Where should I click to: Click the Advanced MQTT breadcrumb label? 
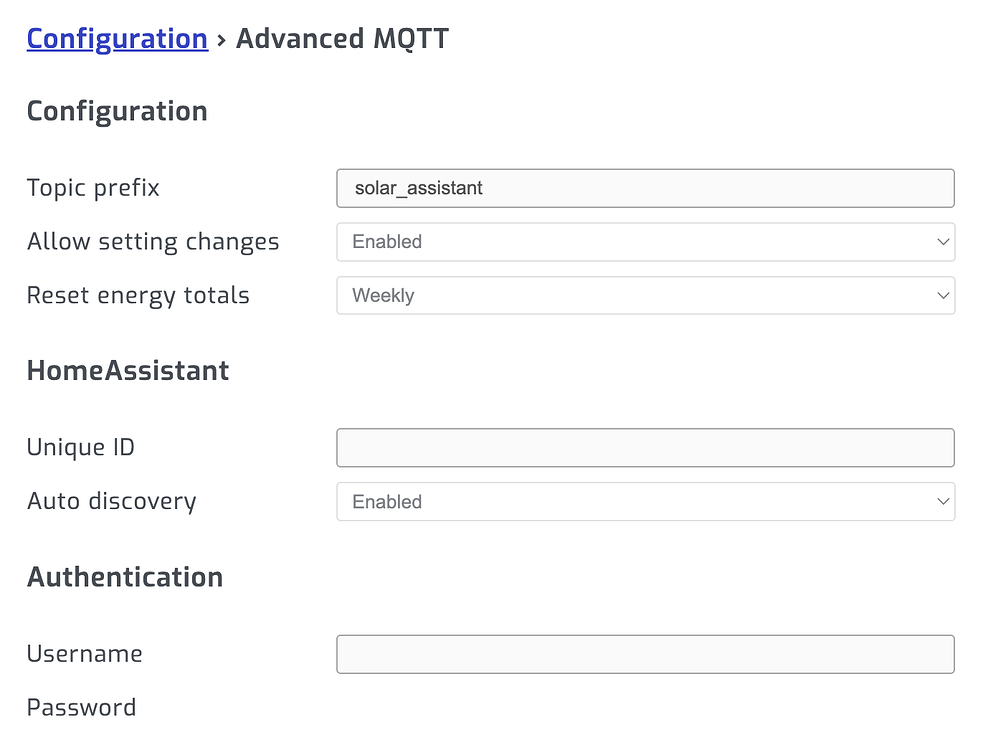342,38
